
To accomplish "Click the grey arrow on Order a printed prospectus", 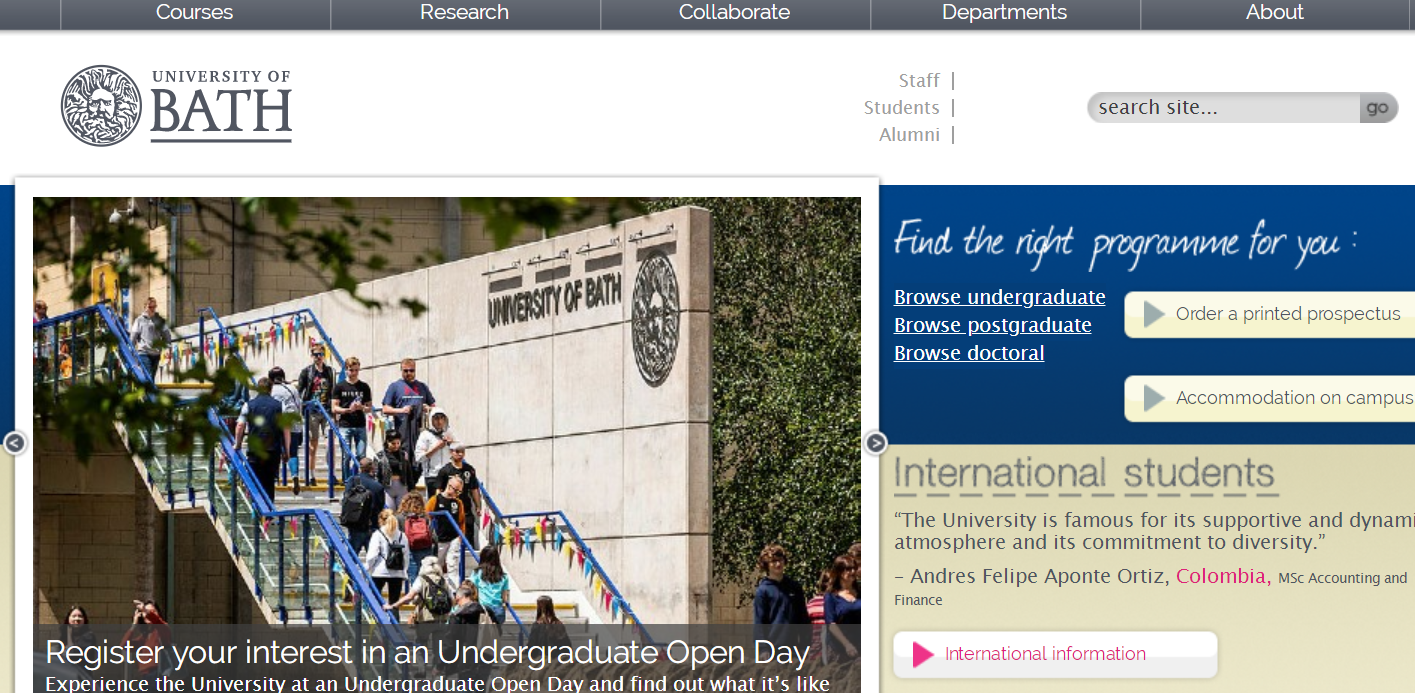I will [1154, 314].
